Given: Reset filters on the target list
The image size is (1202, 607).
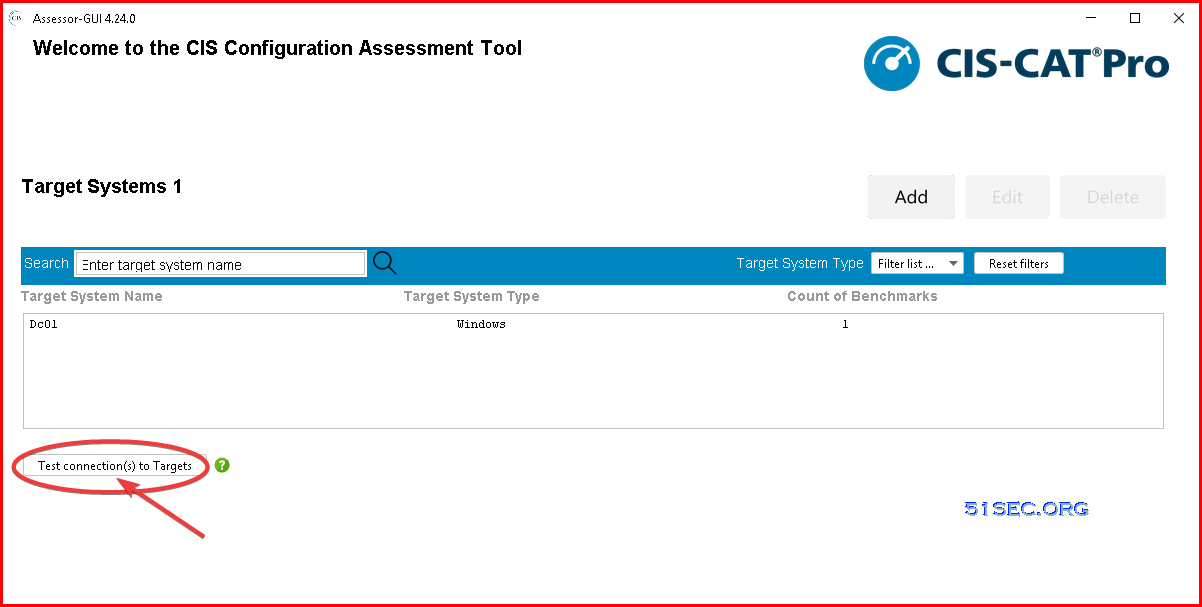Looking at the screenshot, I should pos(1019,263).
